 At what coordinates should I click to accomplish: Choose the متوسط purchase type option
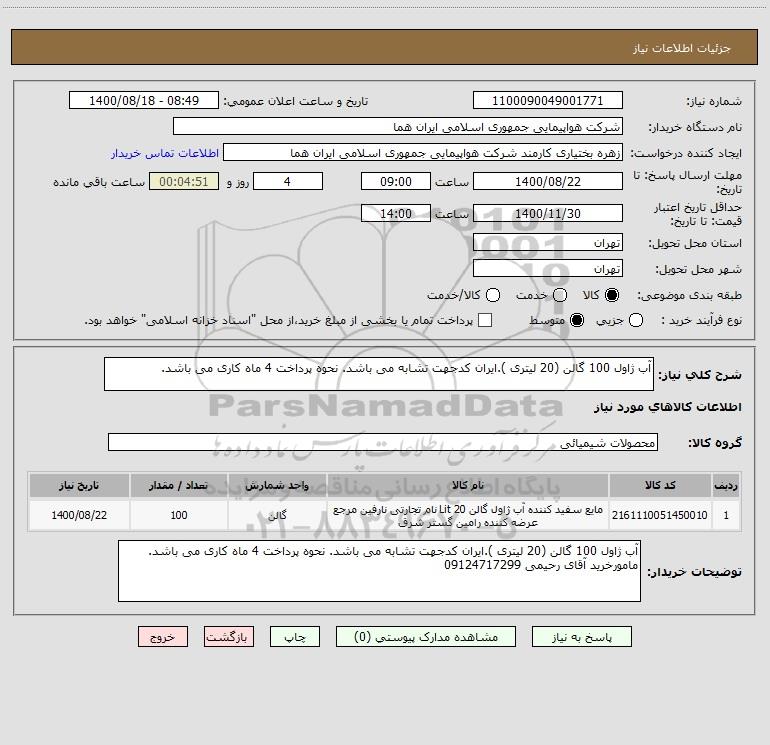click(x=577, y=320)
